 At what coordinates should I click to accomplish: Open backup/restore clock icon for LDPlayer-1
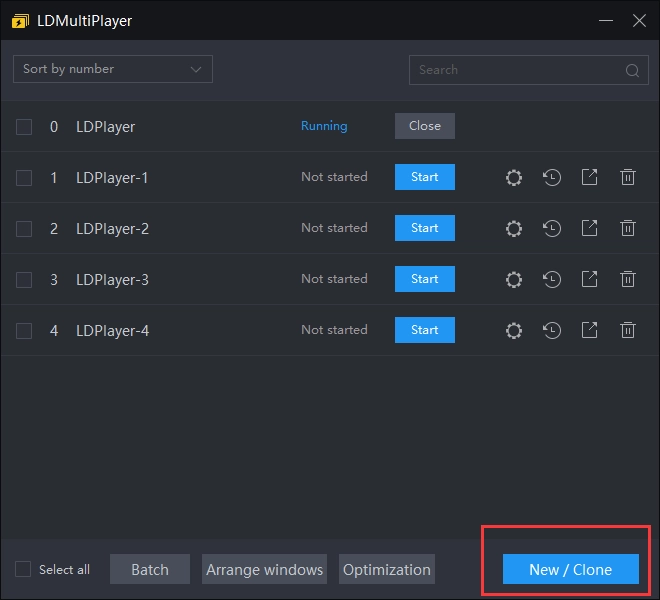point(551,177)
